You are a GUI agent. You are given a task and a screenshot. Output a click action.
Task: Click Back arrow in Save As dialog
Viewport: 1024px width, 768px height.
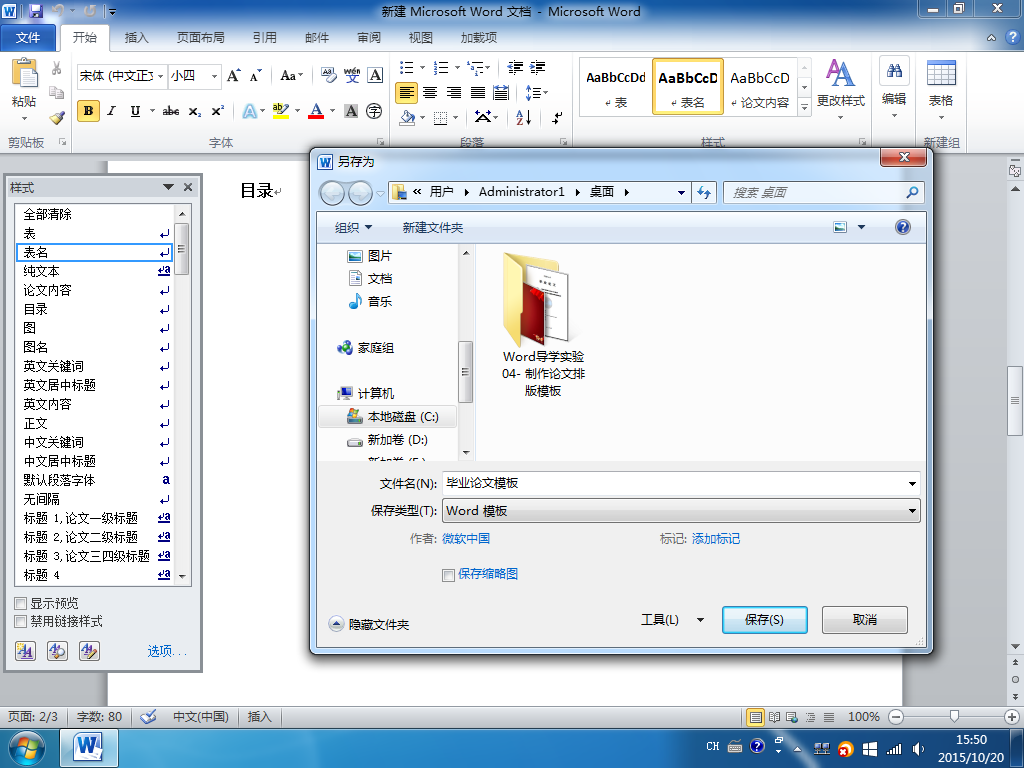[x=332, y=193]
